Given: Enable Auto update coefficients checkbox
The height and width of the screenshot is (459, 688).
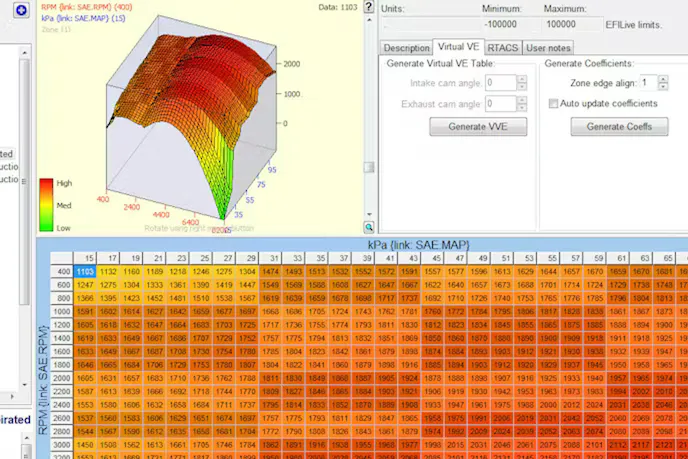Looking at the screenshot, I should point(554,103).
